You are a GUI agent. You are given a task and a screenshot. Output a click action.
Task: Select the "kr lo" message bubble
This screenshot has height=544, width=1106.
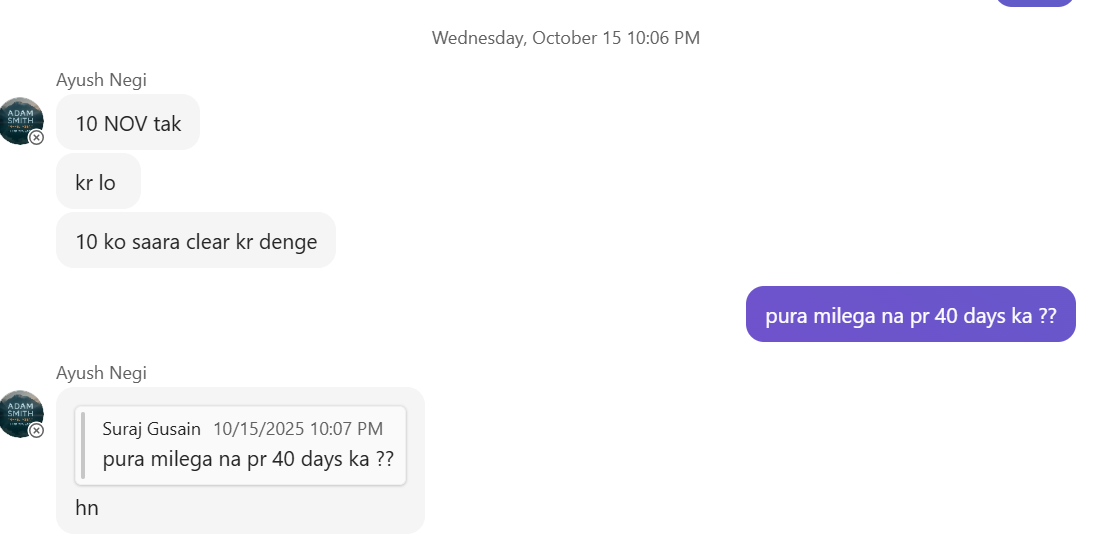pyautogui.click(x=97, y=183)
